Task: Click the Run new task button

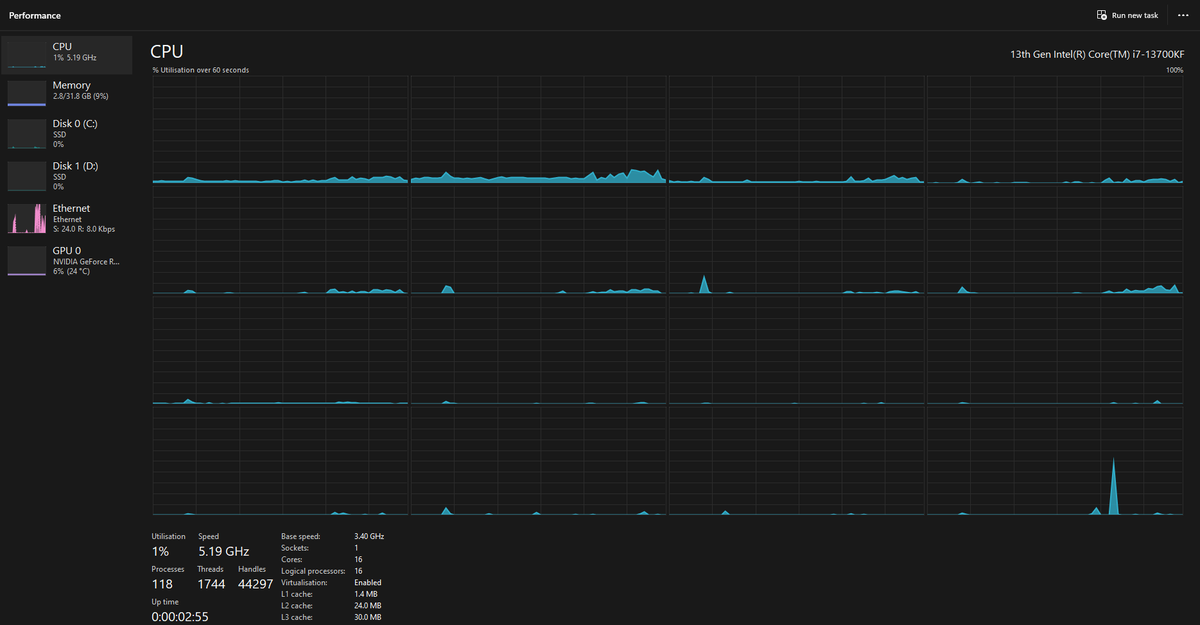Action: (1127, 15)
